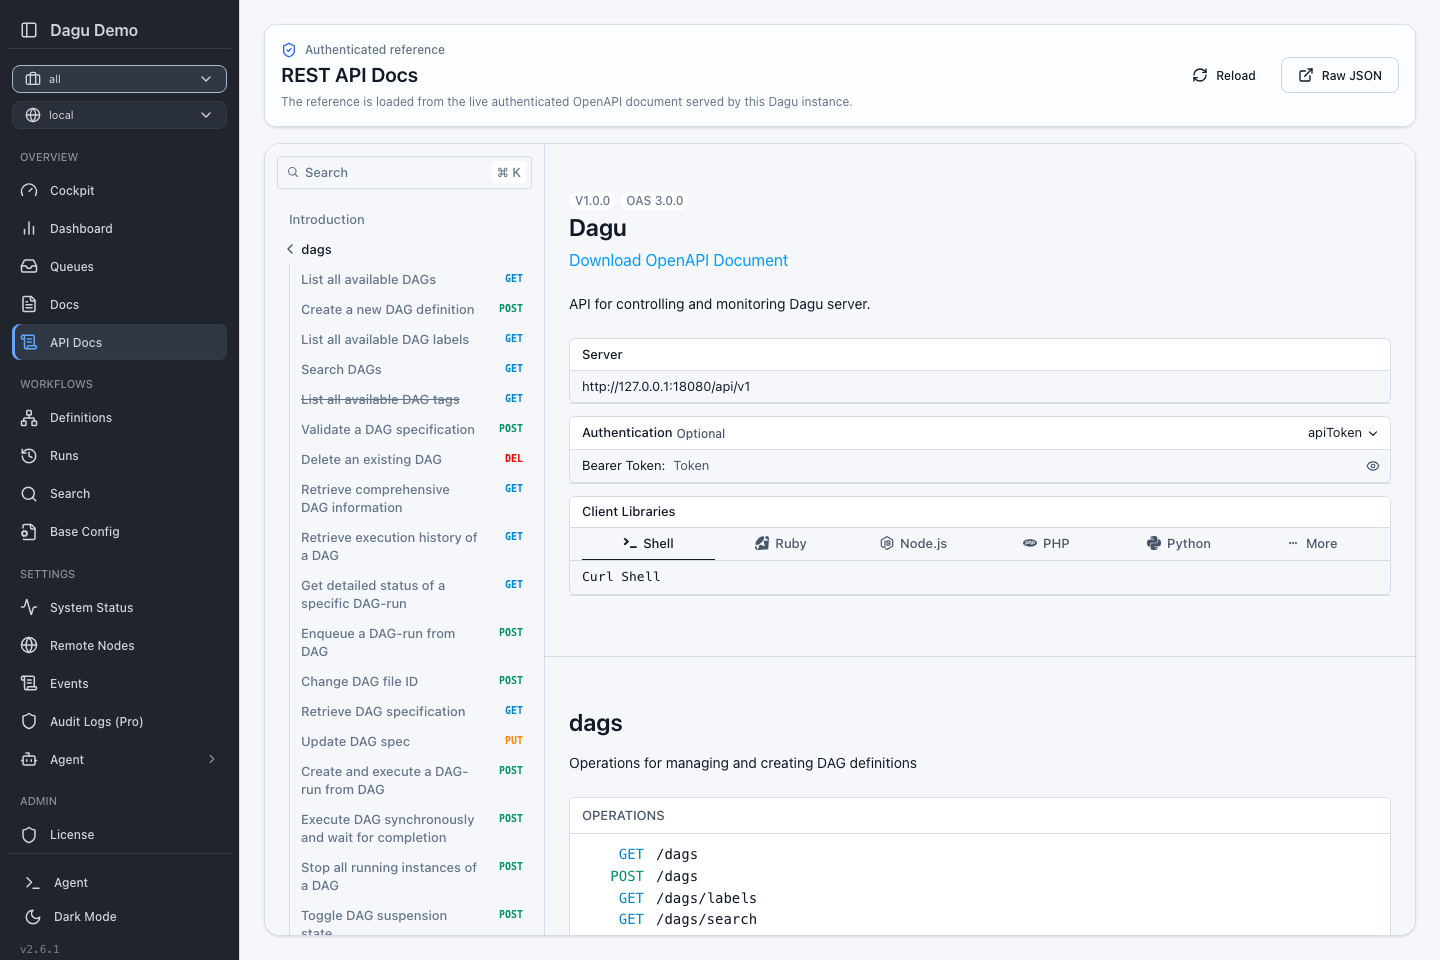
Task: Click the Raw JSON button
Action: click(x=1340, y=75)
